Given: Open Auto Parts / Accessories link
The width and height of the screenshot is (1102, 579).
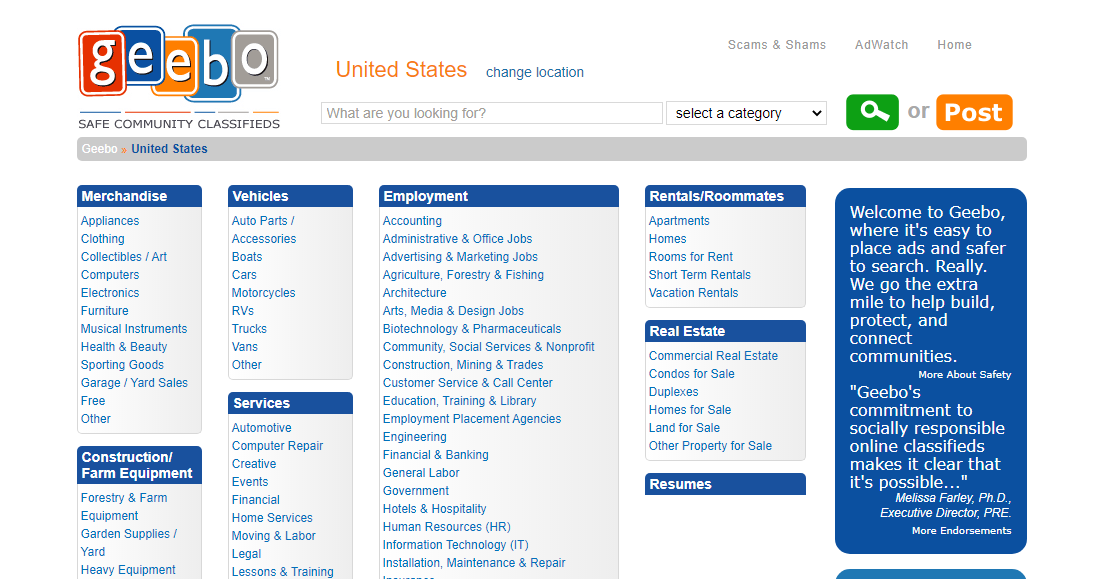Looking at the screenshot, I should [x=264, y=230].
